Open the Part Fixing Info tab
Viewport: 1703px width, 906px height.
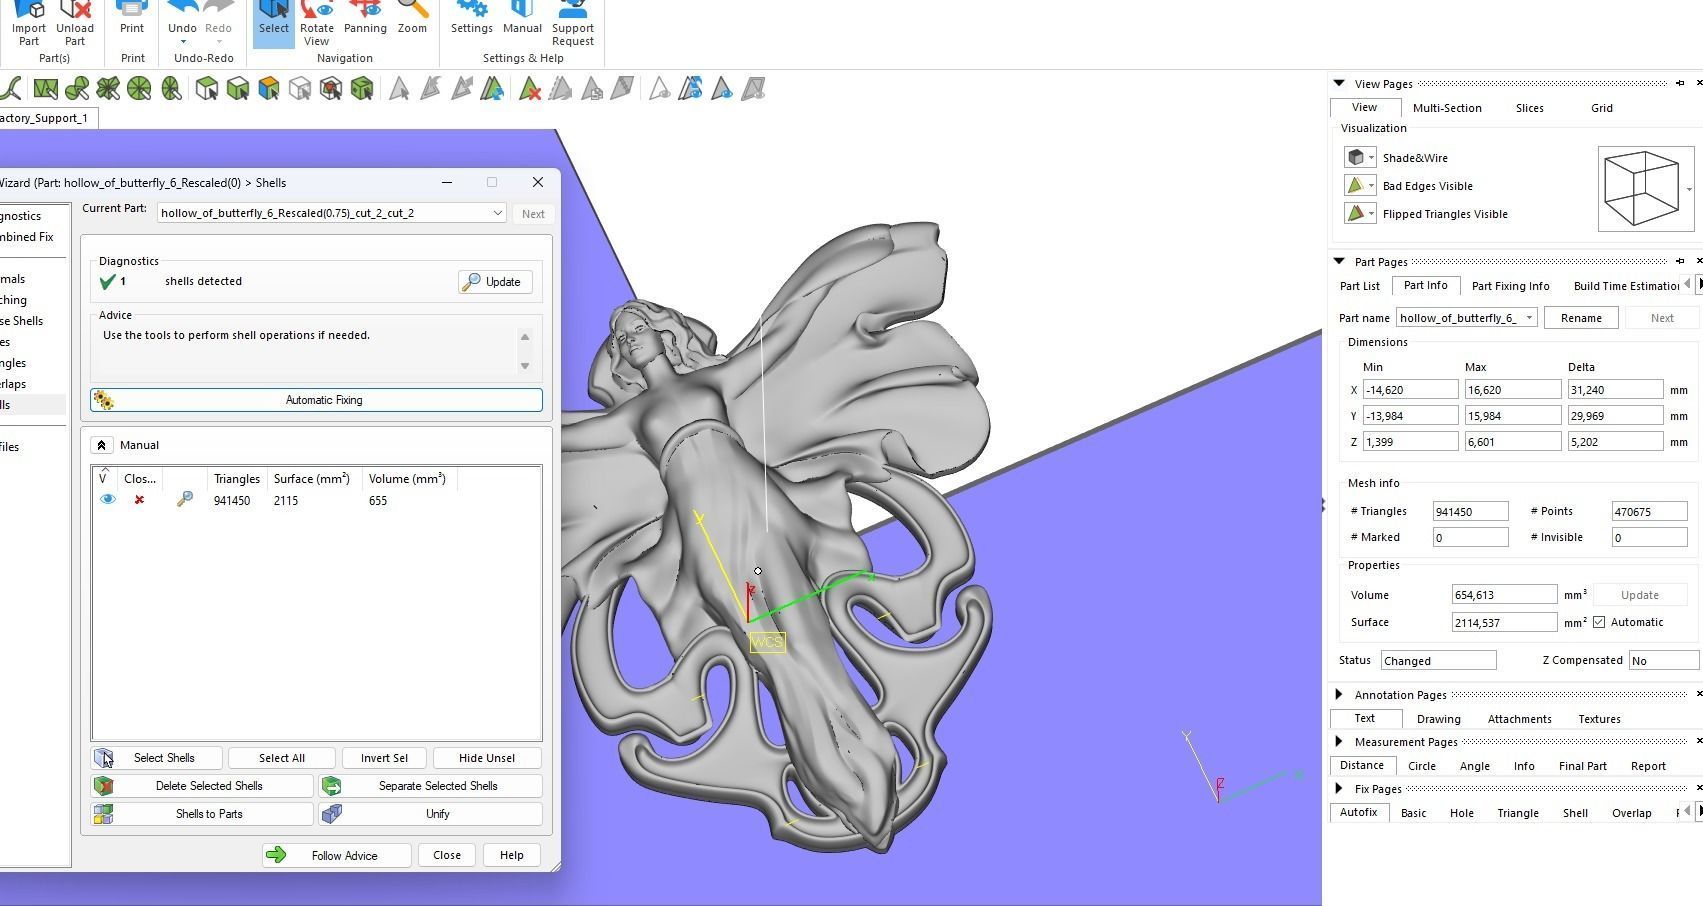(1510, 286)
